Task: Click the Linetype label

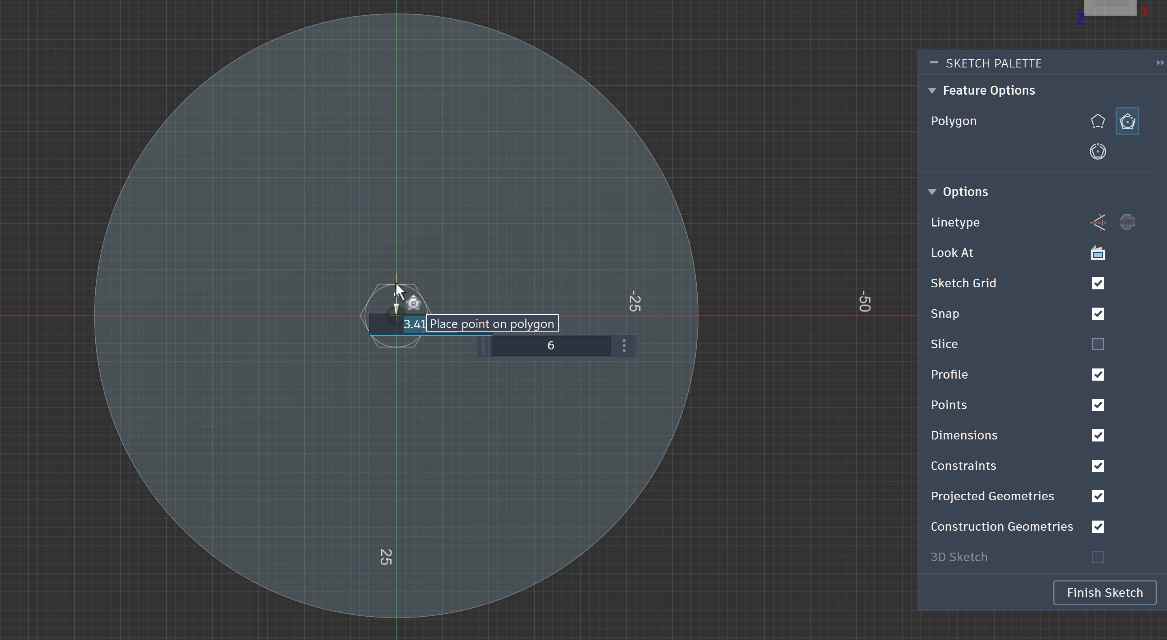Action: (955, 223)
